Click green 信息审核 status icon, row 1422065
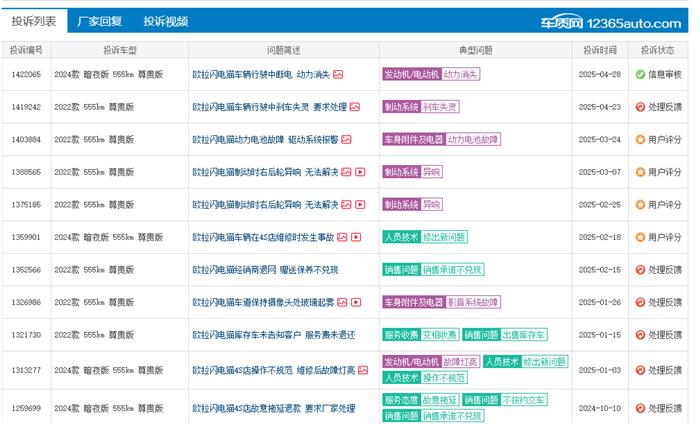The width and height of the screenshot is (700, 424). pos(640,75)
